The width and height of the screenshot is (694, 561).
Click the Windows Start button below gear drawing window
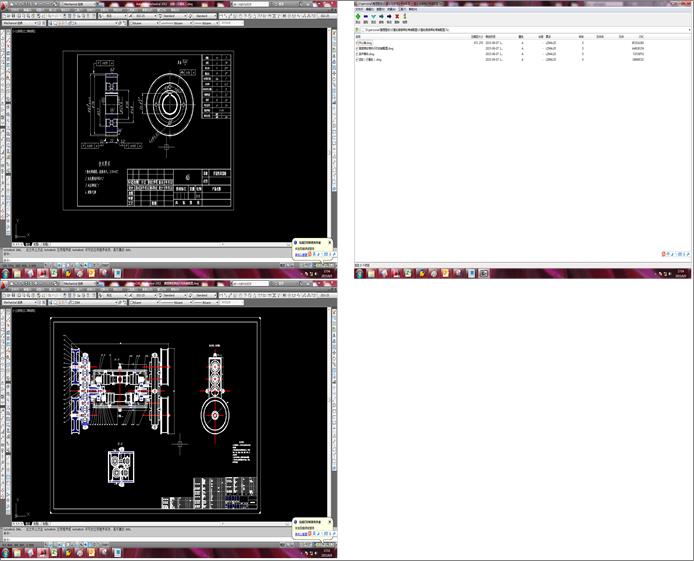tap(5, 273)
